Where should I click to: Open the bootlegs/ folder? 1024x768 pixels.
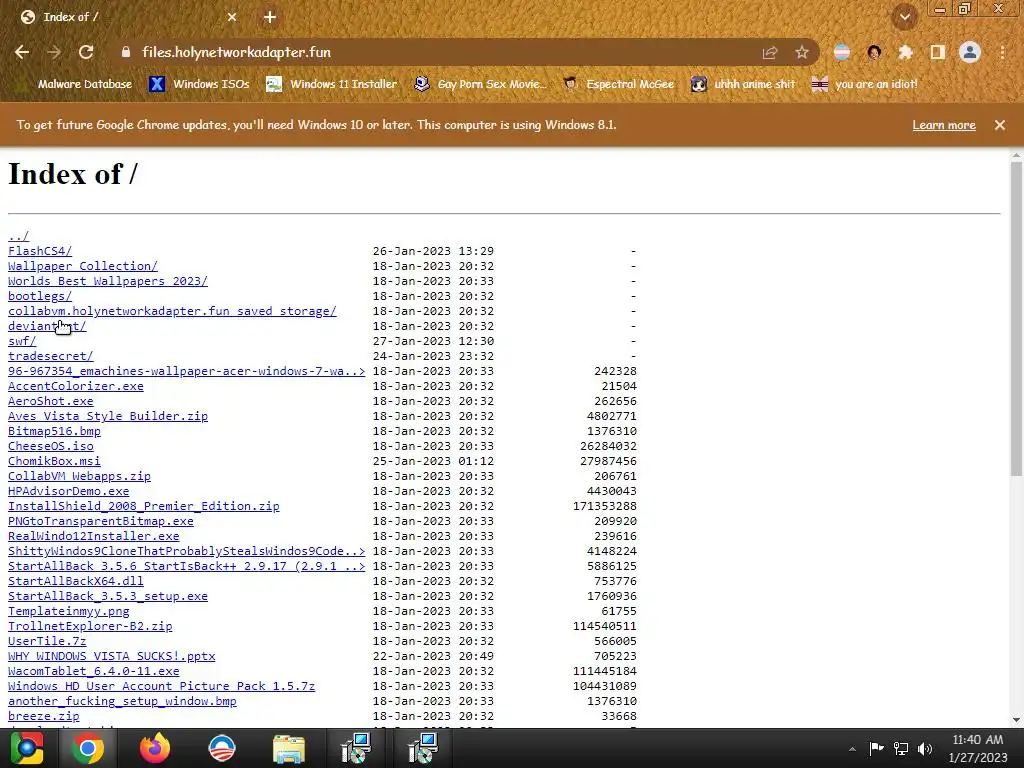40,296
